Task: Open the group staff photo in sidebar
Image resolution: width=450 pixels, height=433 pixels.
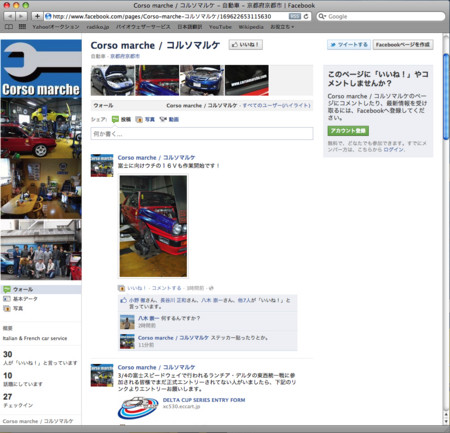Action: 41,250
